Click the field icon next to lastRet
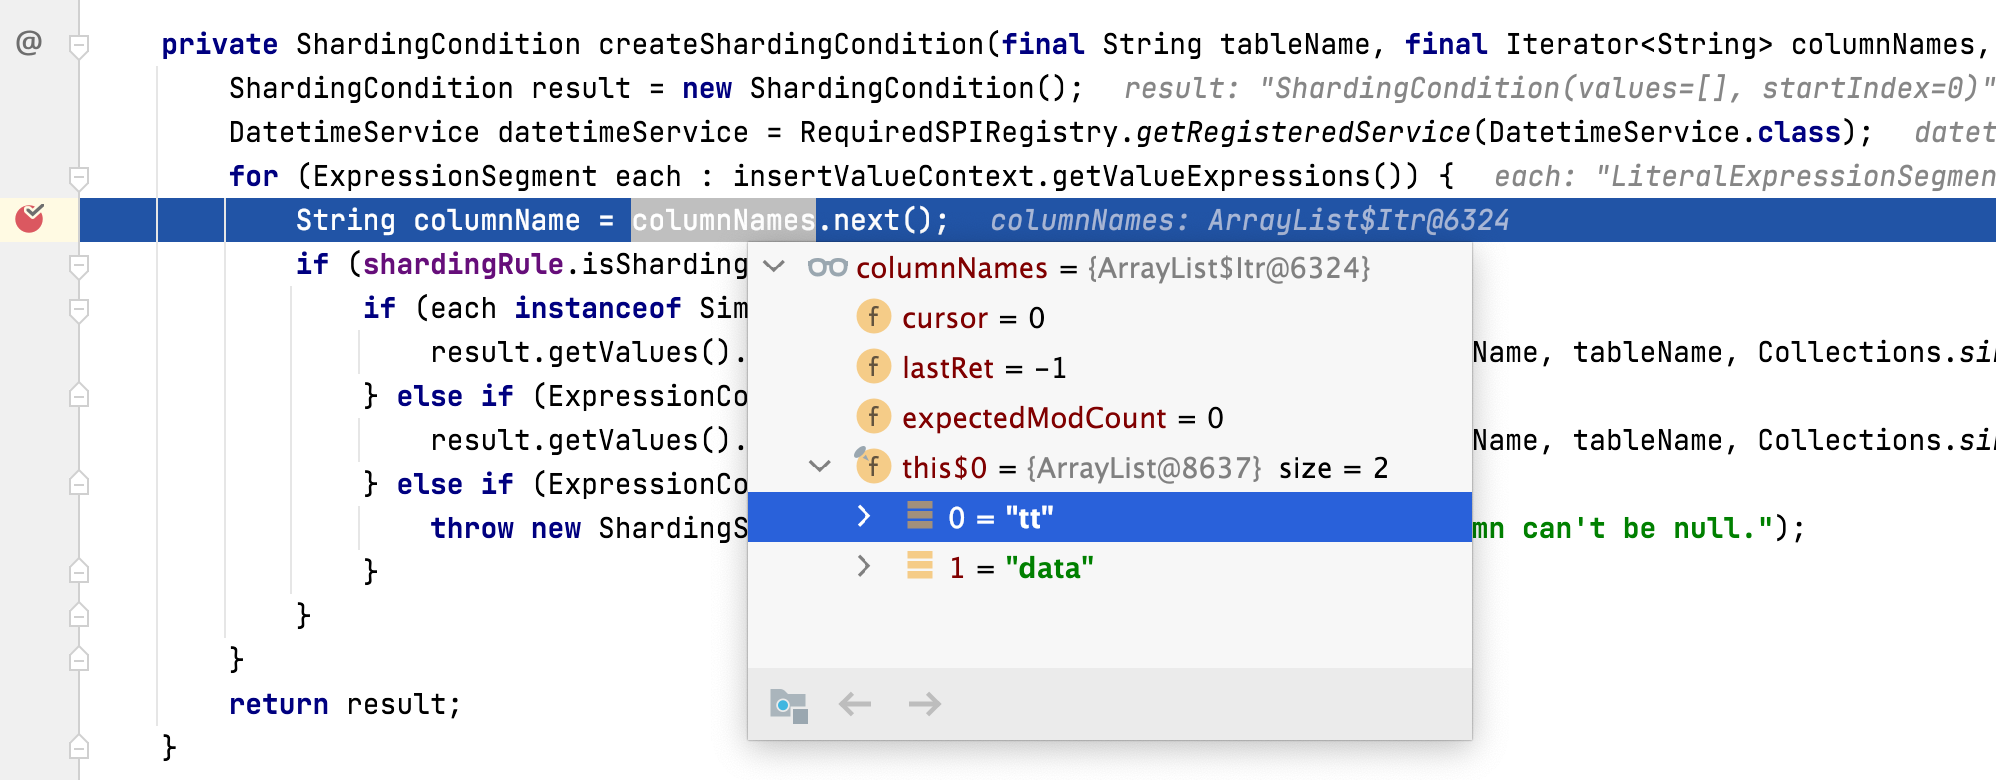This screenshot has width=1996, height=780. coord(873,367)
